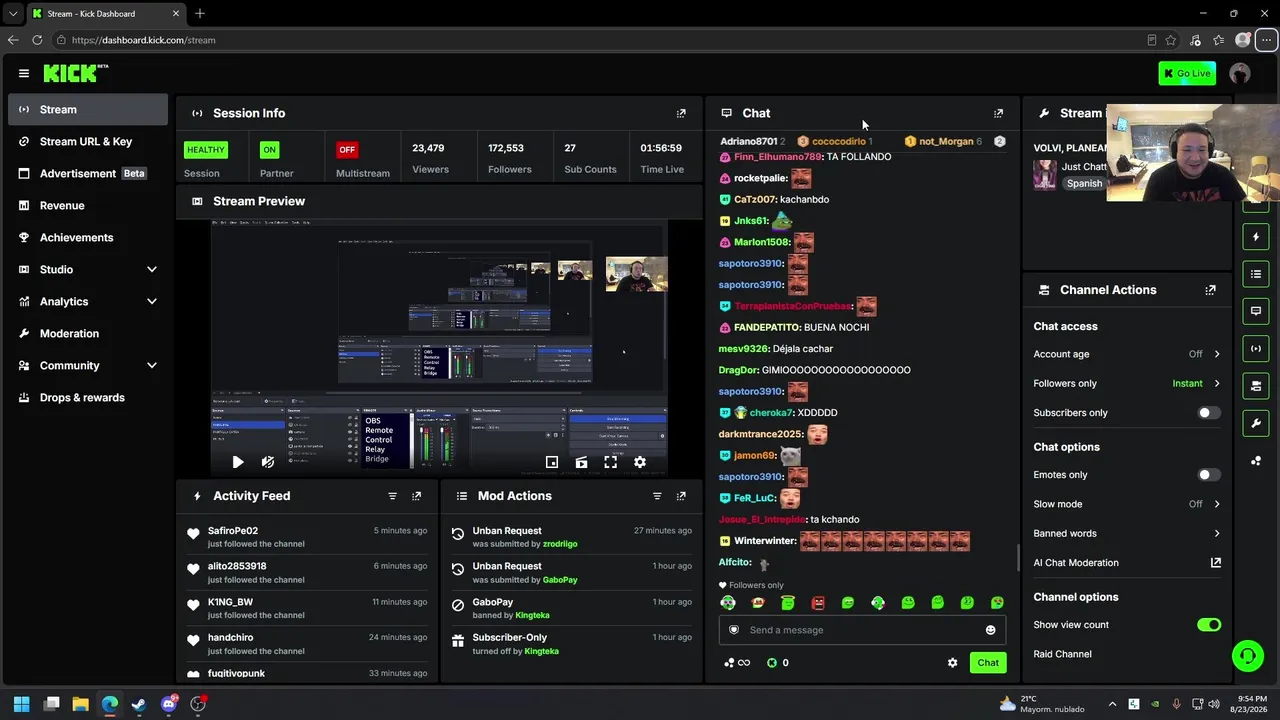Send message with the Chat button

tap(988, 663)
